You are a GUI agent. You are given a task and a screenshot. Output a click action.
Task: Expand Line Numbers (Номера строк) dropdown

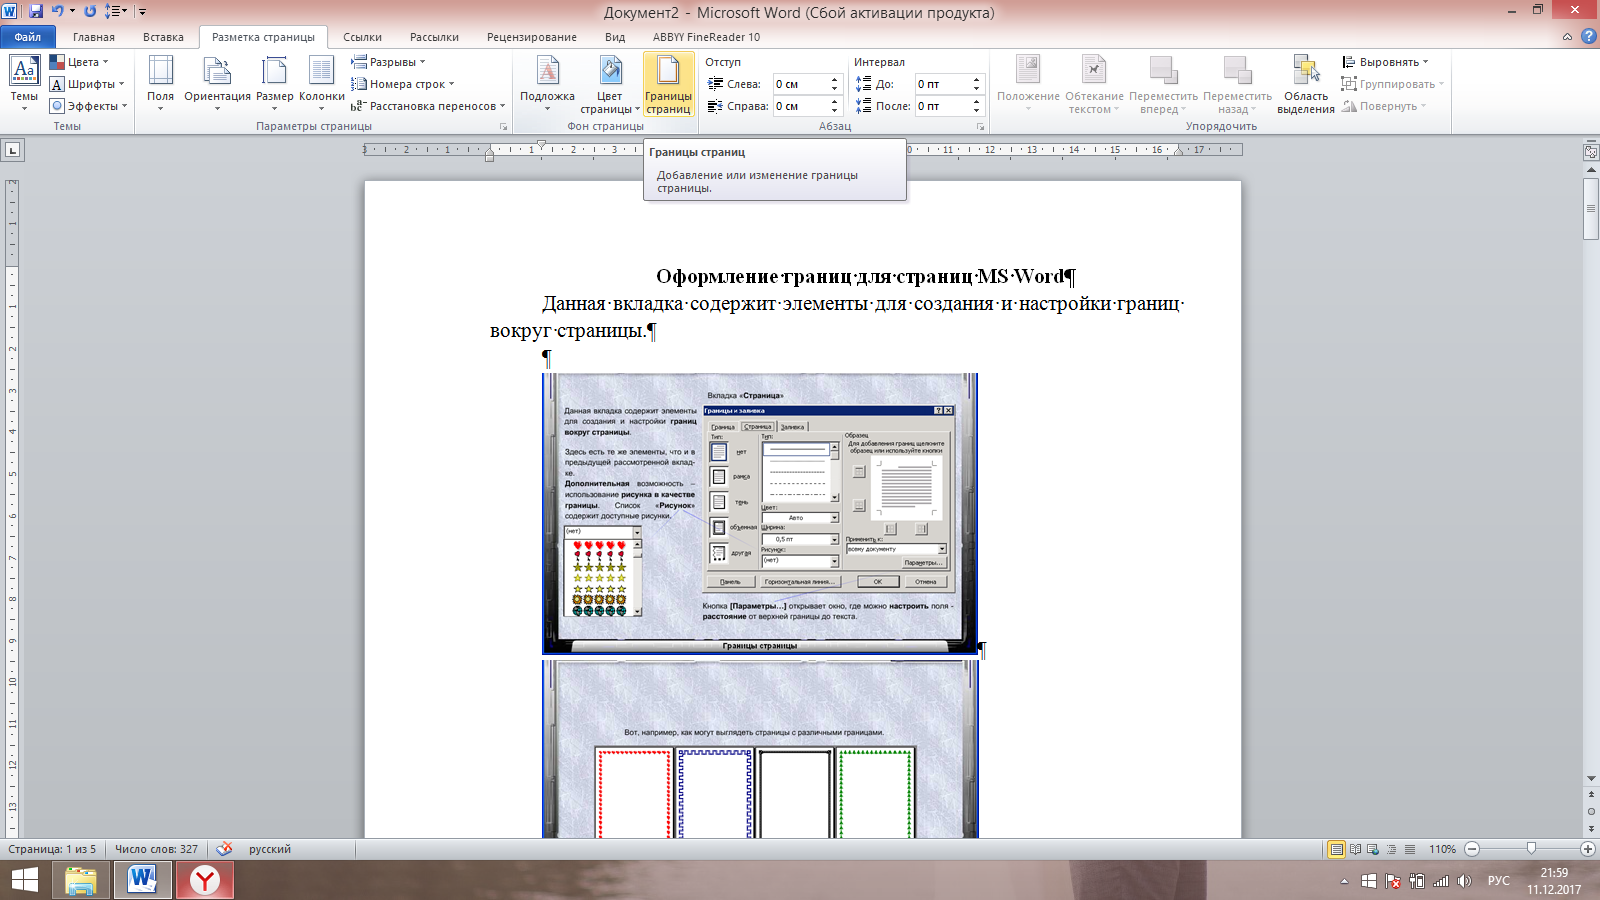pyautogui.click(x=403, y=84)
